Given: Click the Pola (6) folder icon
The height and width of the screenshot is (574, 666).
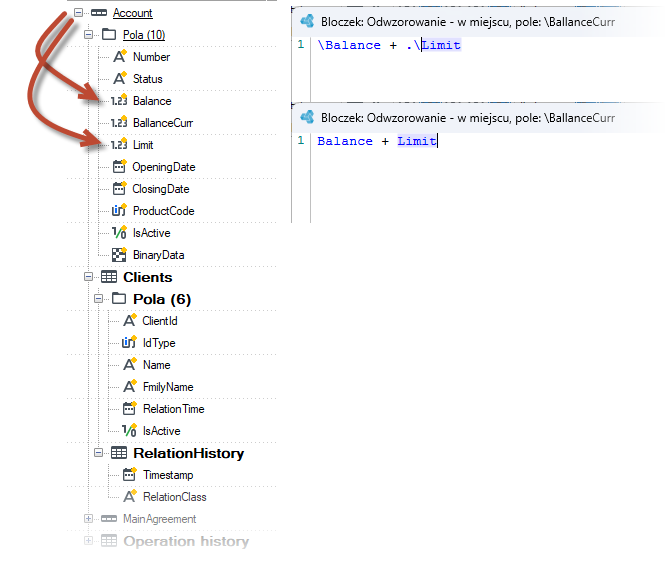Looking at the screenshot, I should [119, 299].
